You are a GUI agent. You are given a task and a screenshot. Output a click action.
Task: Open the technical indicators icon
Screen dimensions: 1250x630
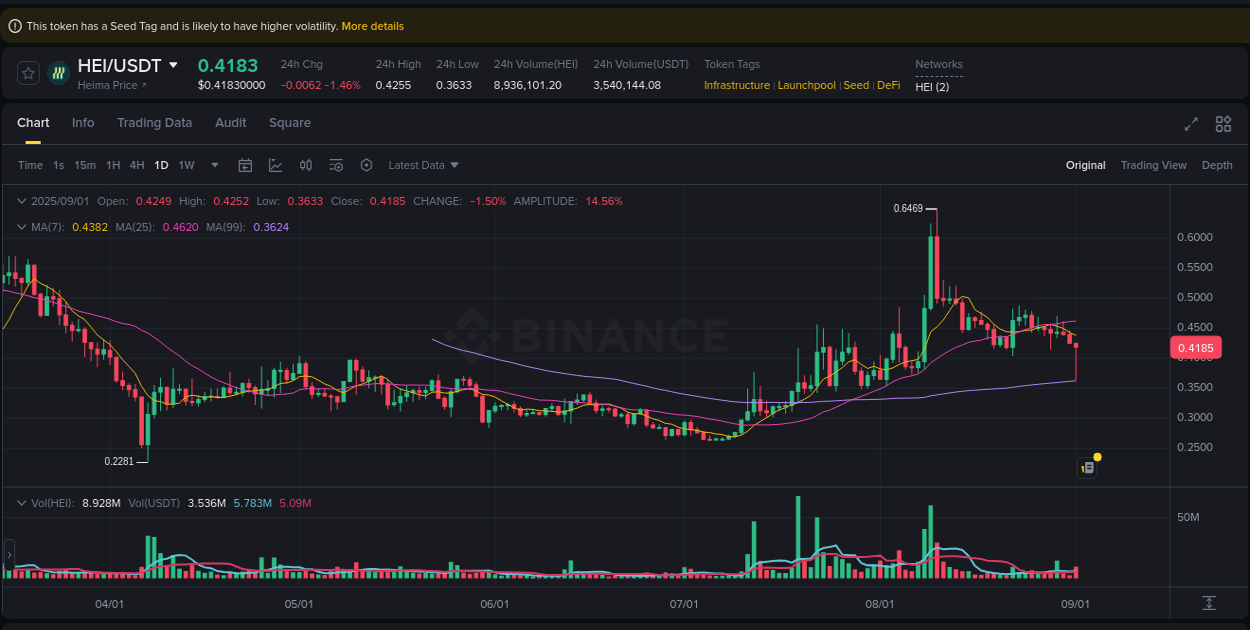pyautogui.click(x=276, y=165)
